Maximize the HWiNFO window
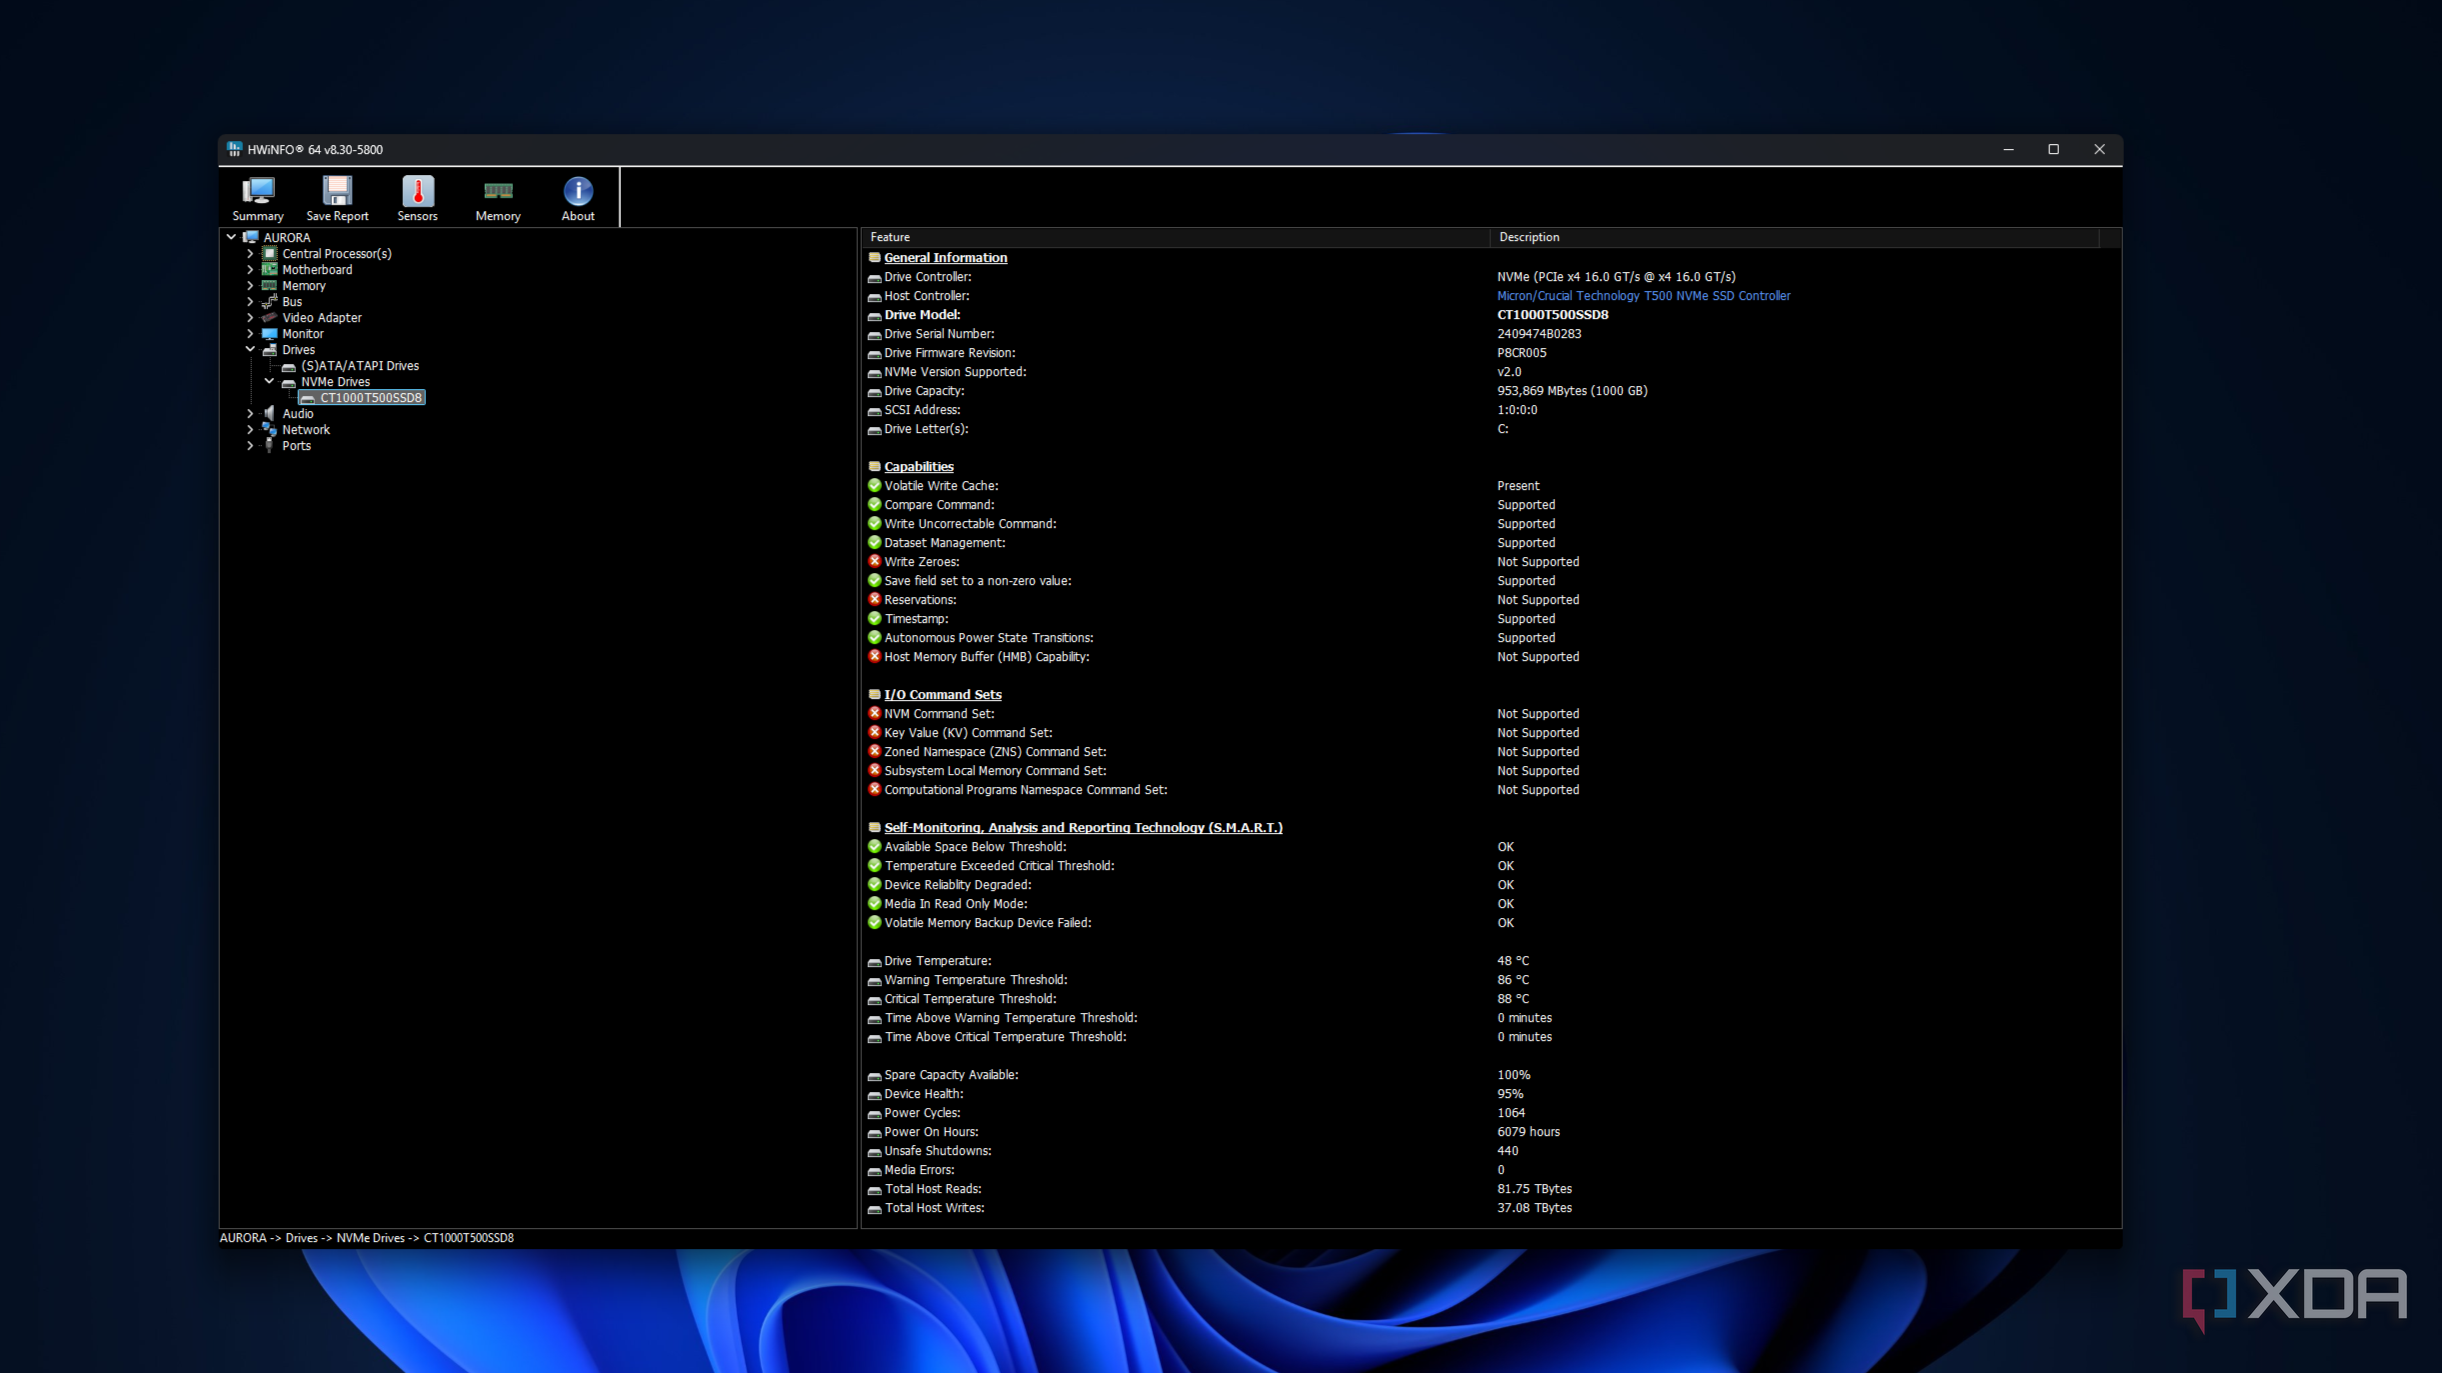2442x1373 pixels. pos(2053,149)
